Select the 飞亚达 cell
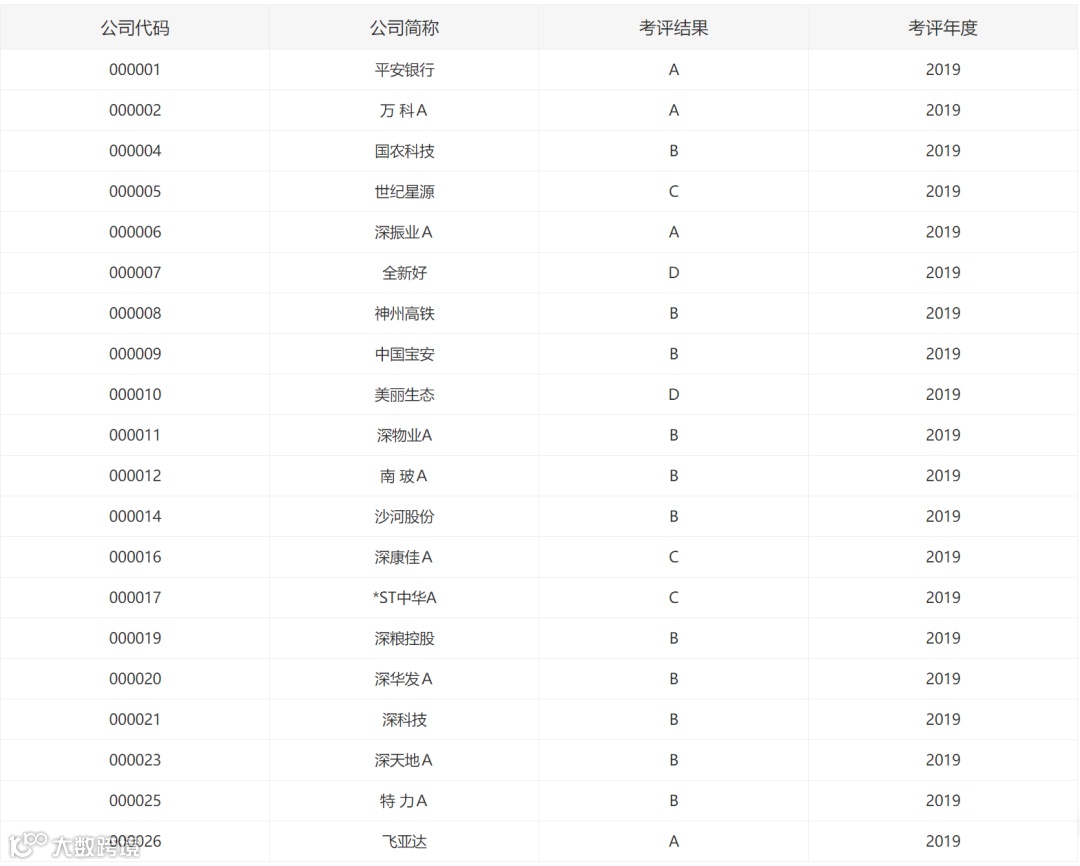 coord(404,842)
